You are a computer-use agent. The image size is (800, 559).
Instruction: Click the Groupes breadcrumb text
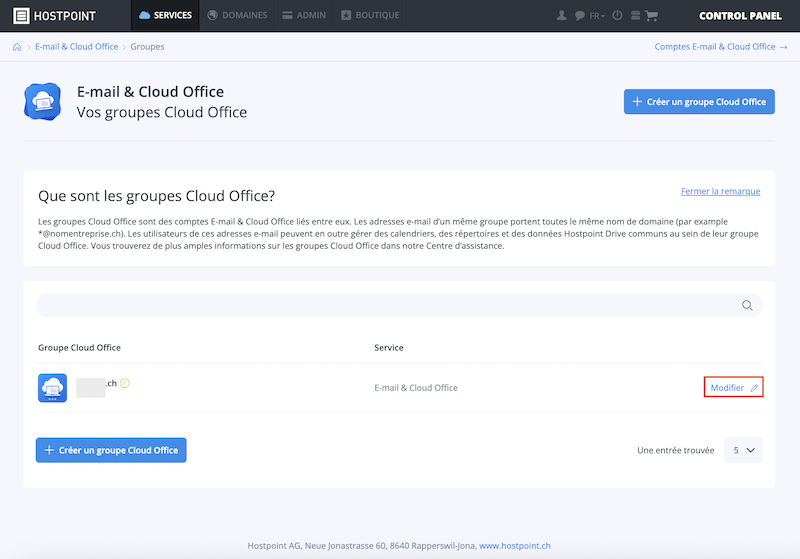click(147, 46)
